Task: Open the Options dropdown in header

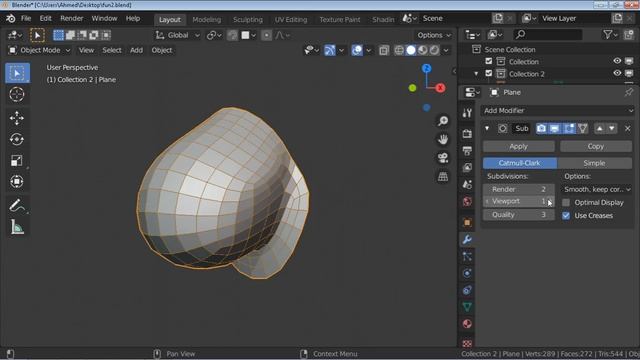Action: [434, 35]
